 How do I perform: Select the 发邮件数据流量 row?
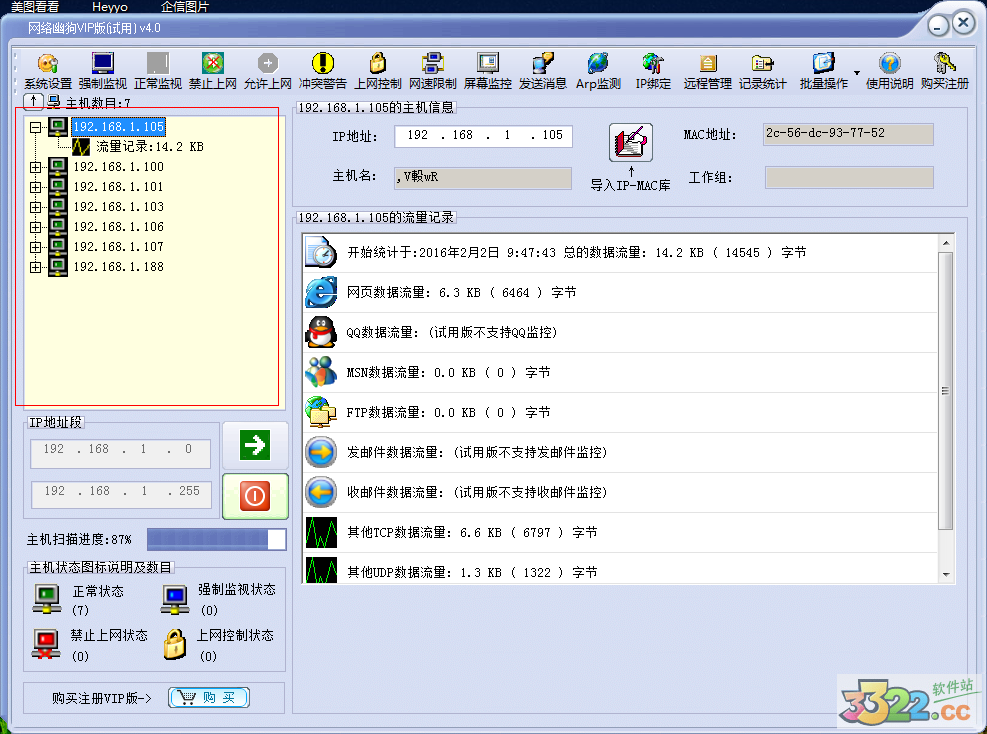(x=621, y=453)
